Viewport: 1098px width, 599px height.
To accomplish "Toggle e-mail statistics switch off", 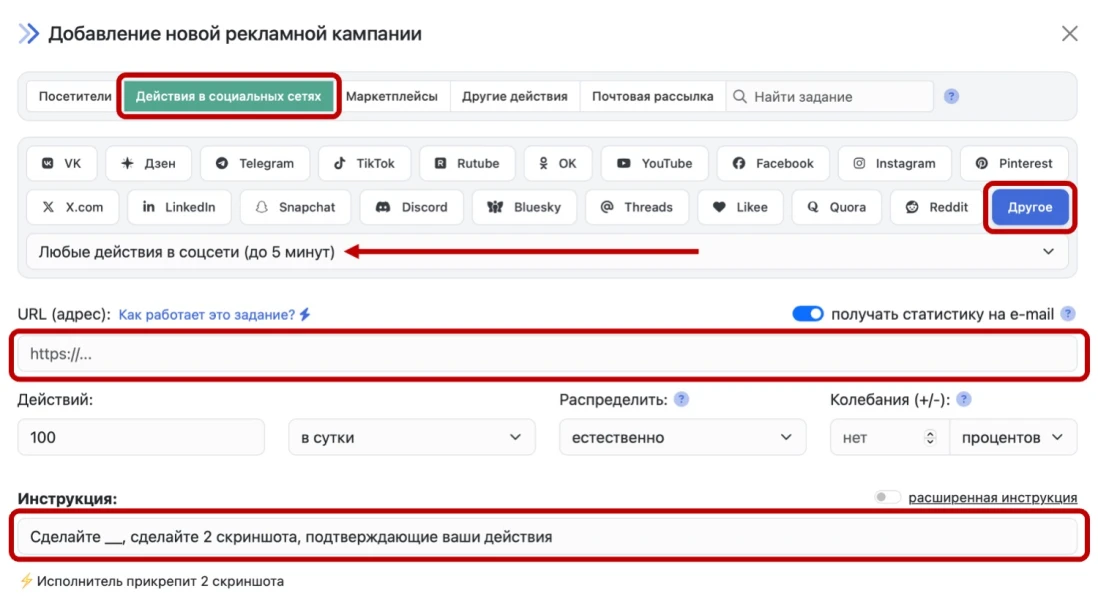I will tap(807, 314).
